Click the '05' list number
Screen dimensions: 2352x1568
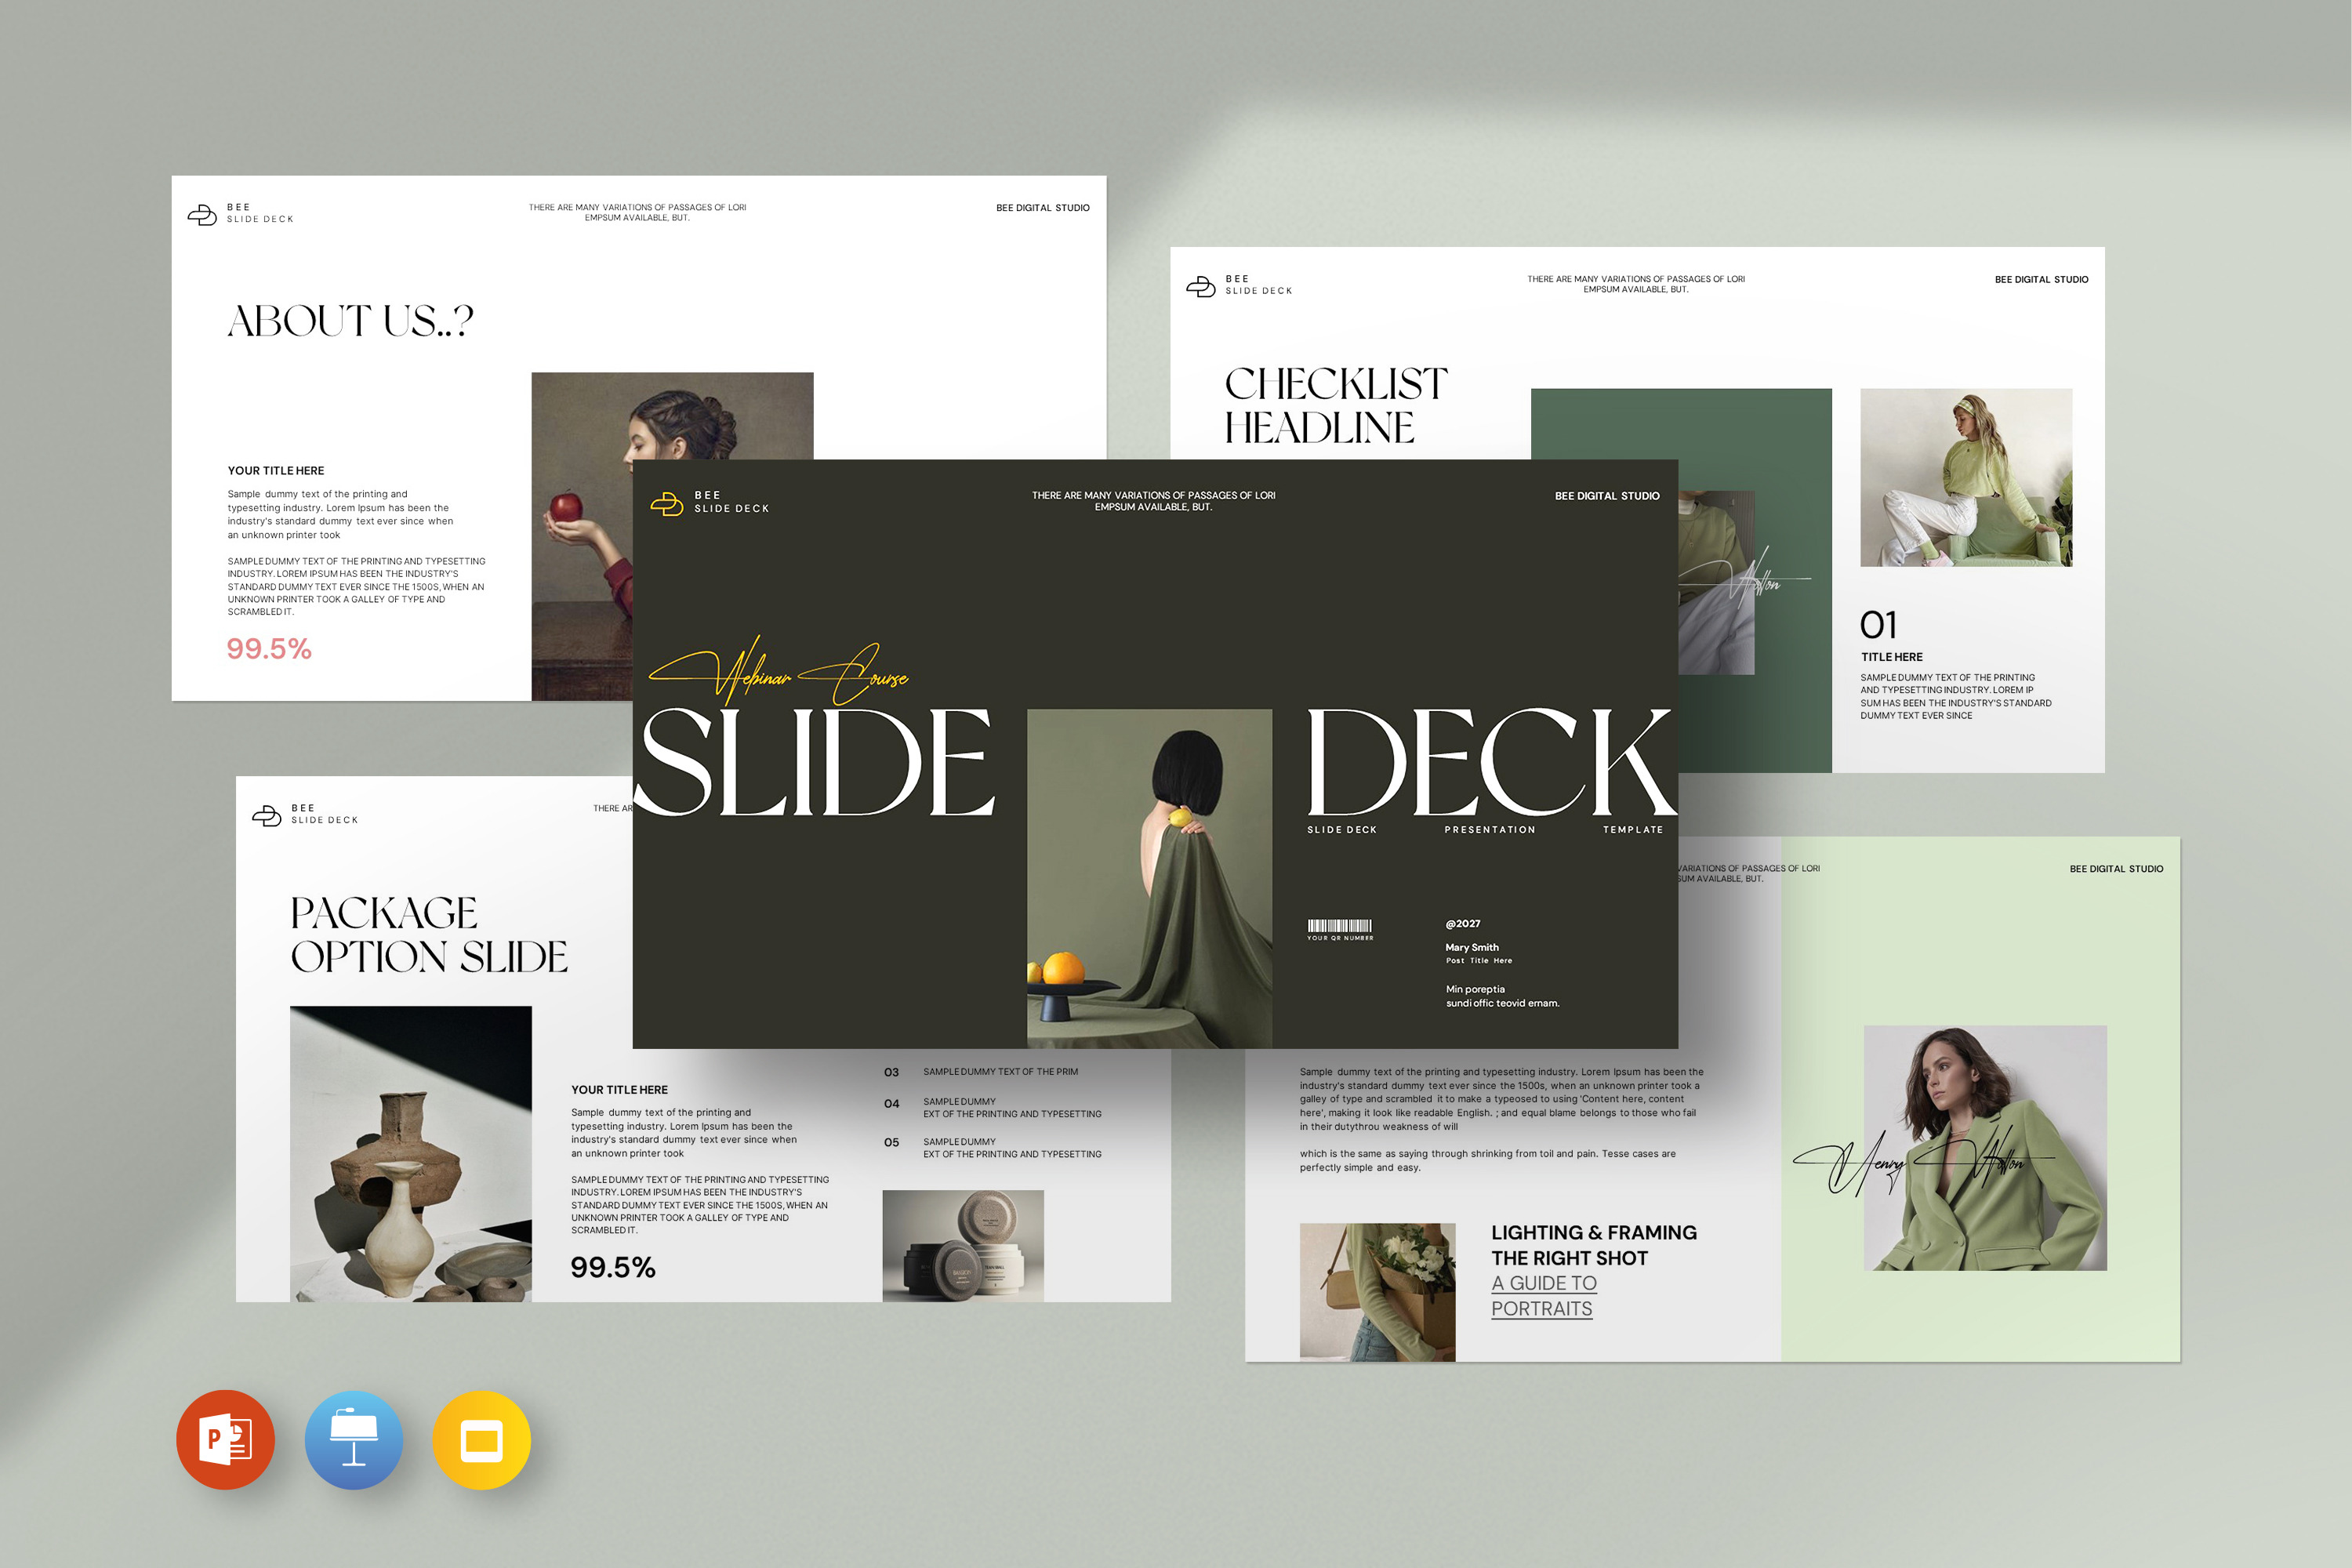892,1143
